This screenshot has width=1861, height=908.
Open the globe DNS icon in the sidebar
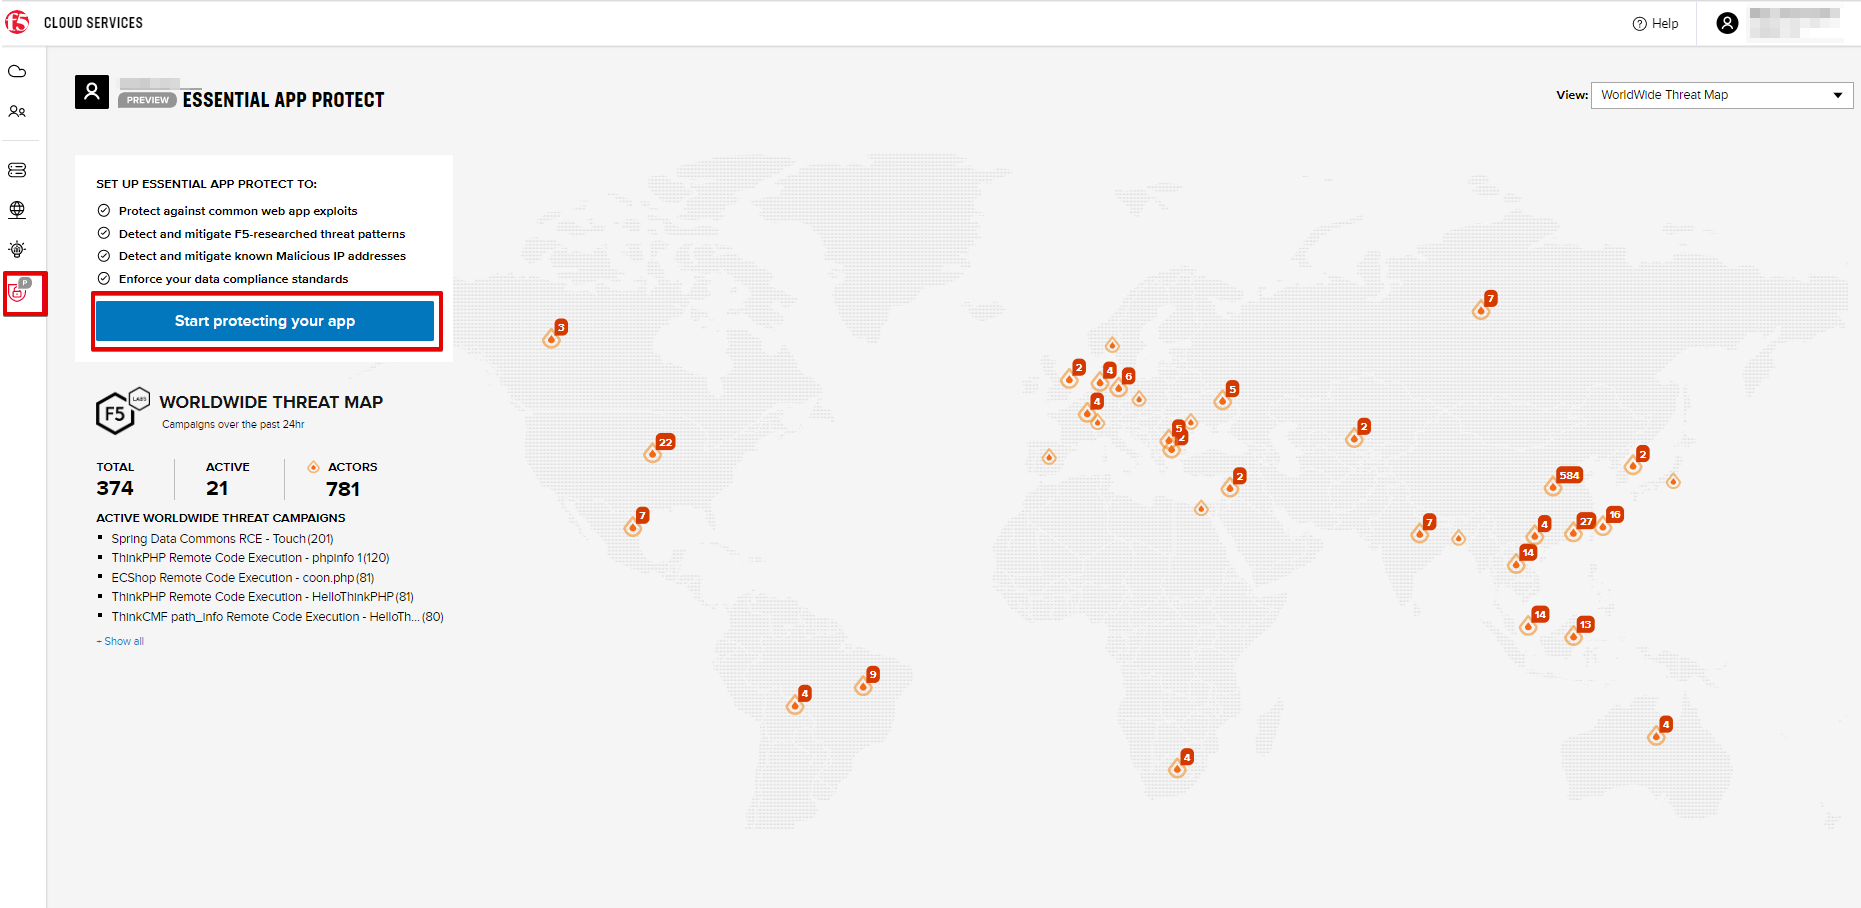[x=17, y=210]
